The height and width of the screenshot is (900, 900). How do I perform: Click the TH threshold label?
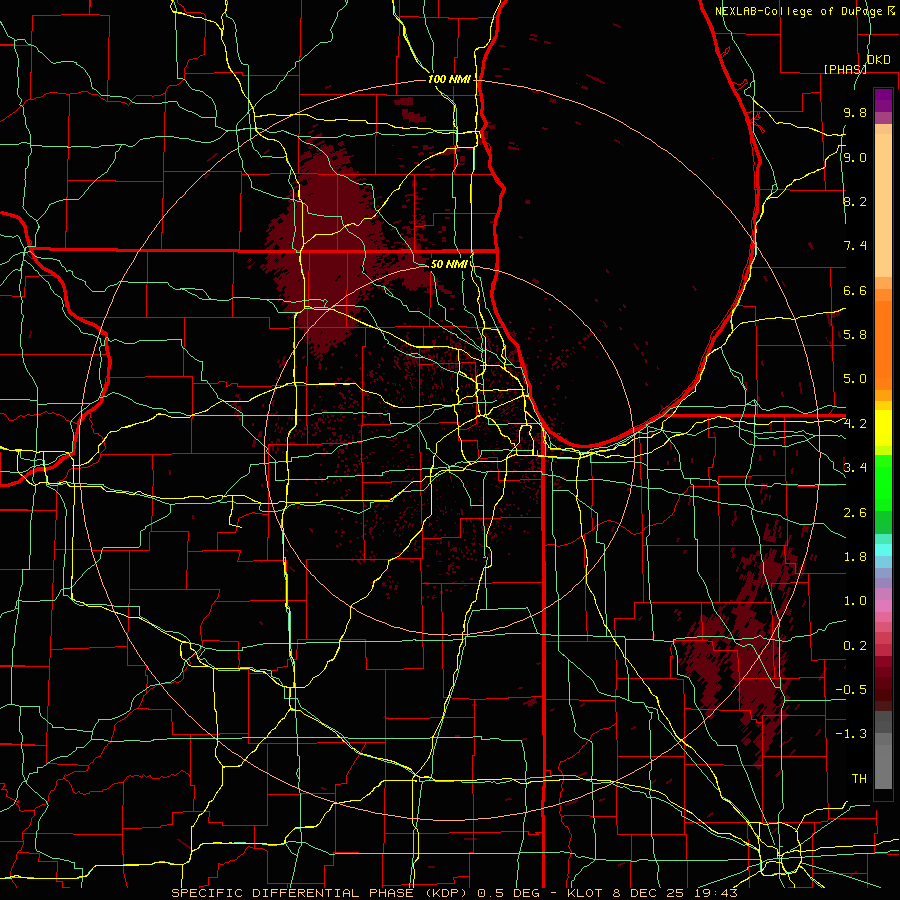[x=859, y=778]
